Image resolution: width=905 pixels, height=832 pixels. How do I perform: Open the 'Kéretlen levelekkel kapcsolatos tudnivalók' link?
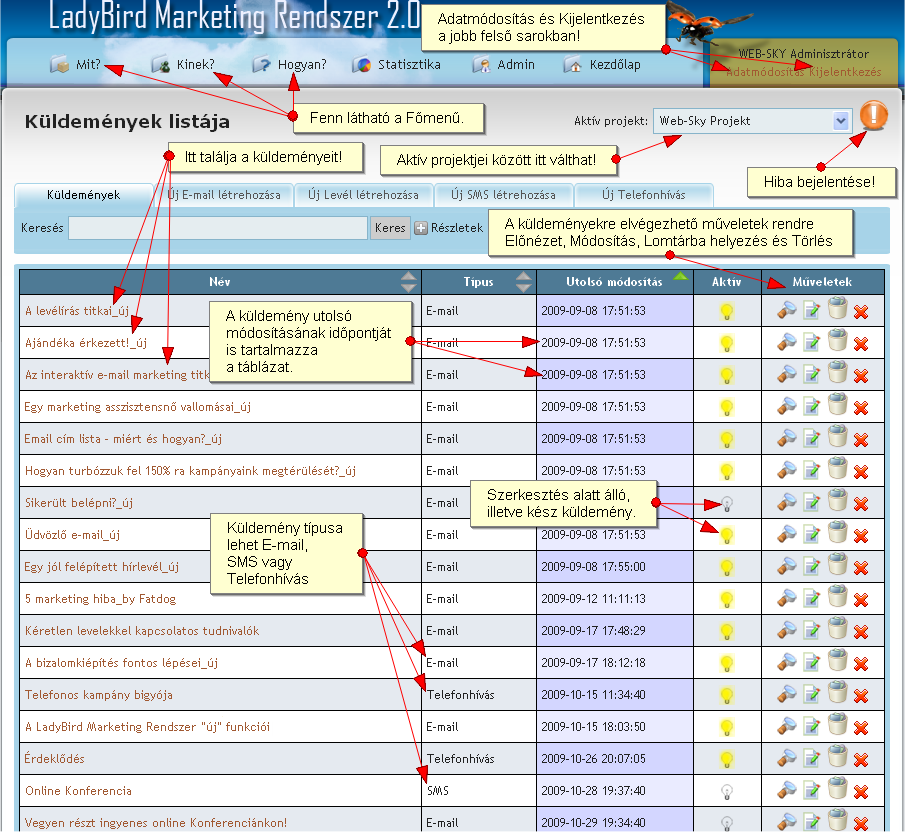point(142,631)
